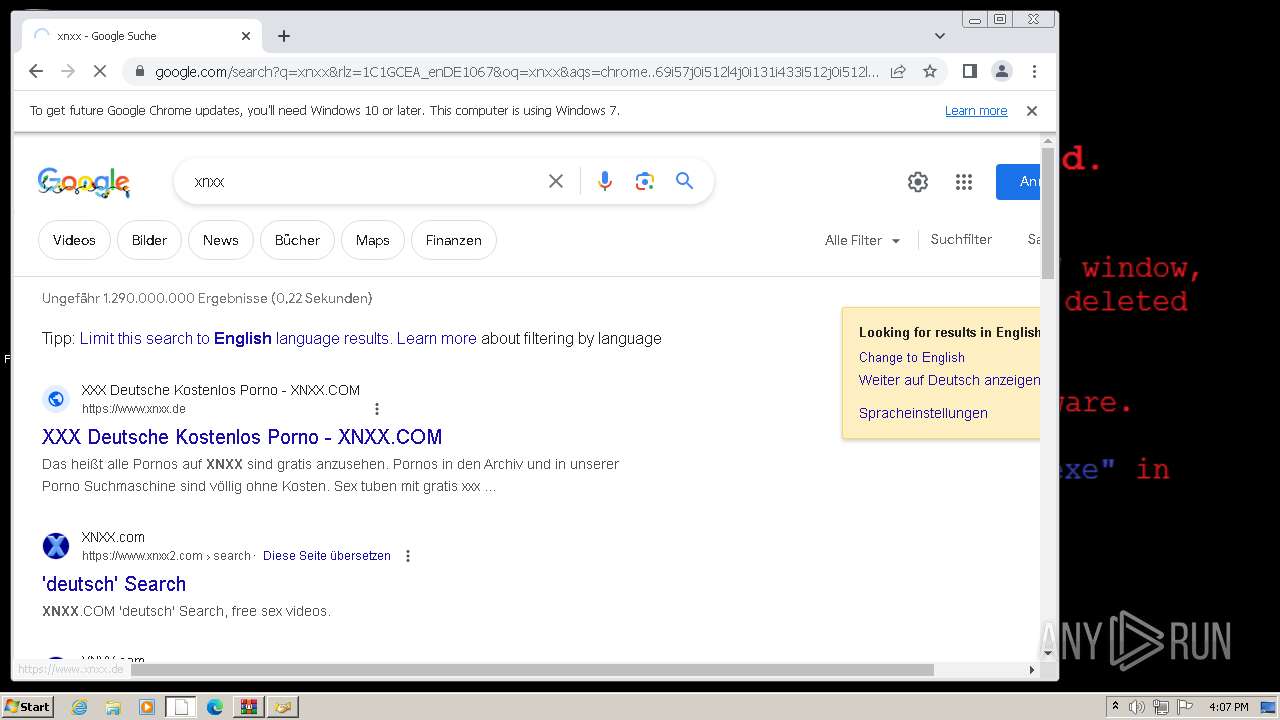This screenshot has height=720, width=1280.
Task: Open the media player taskbar icon
Action: tap(147, 707)
